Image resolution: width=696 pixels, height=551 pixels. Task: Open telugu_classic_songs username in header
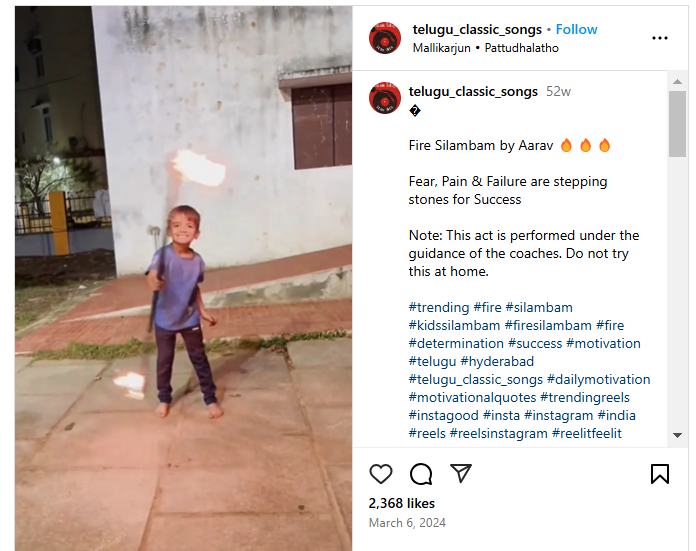coord(477,29)
